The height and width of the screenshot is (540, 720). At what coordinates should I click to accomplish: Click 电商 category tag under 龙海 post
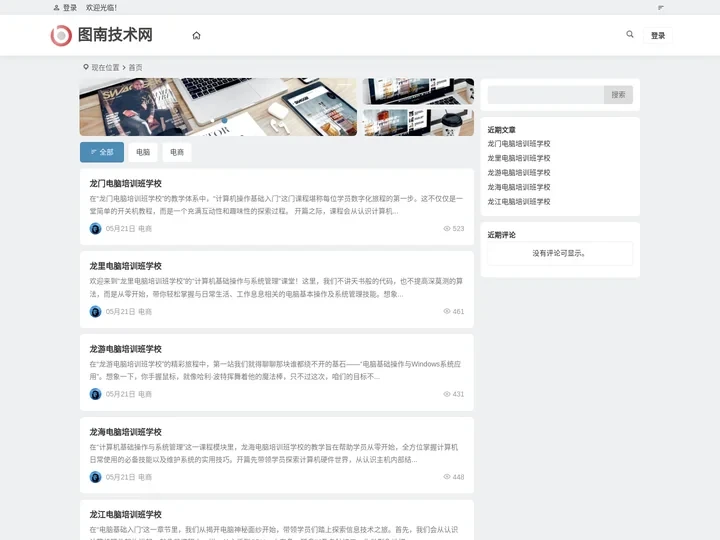click(x=145, y=478)
